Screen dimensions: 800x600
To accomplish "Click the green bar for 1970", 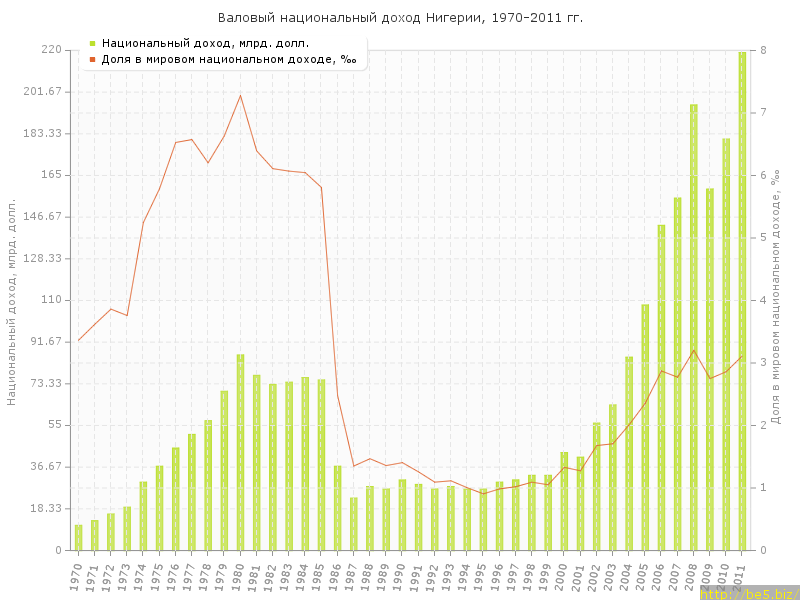I will [78, 537].
